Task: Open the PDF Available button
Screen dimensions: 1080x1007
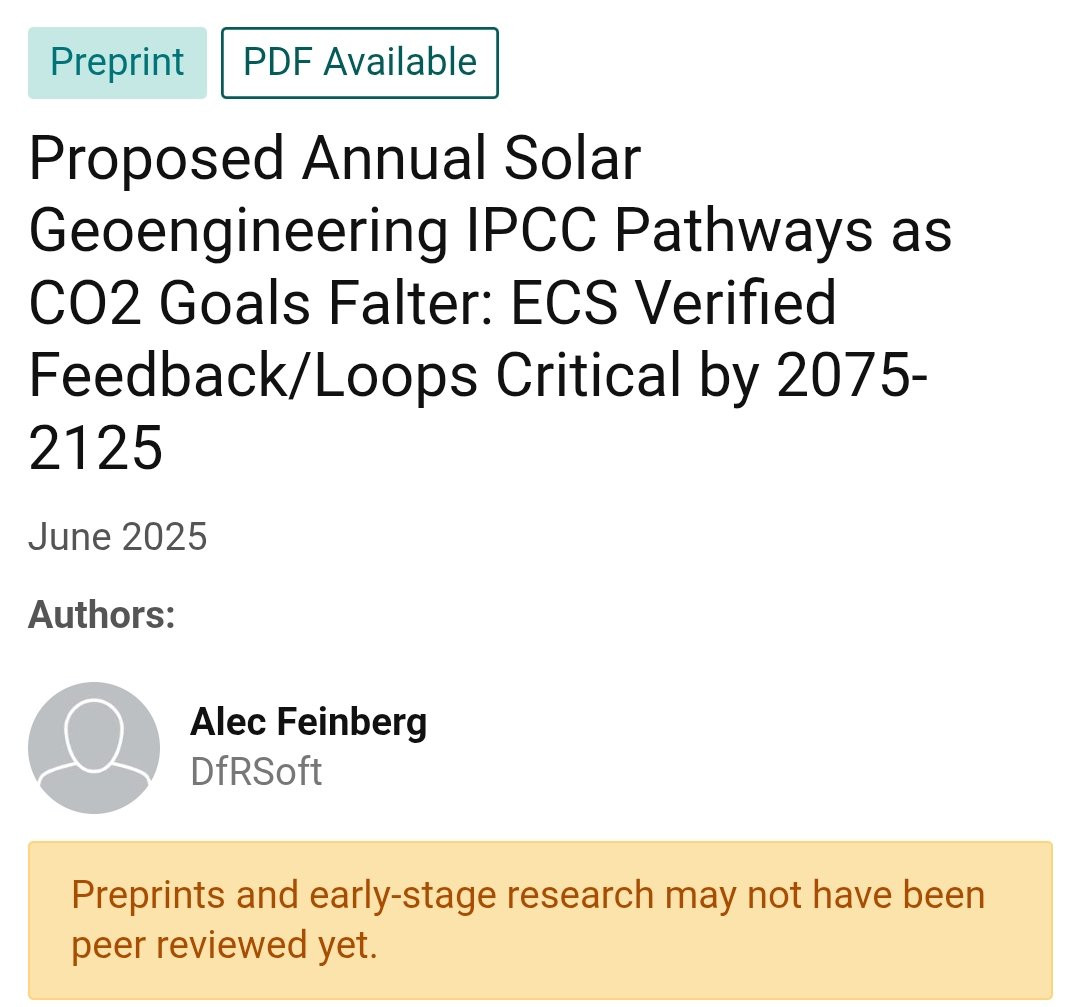Action: pyautogui.click(x=360, y=63)
